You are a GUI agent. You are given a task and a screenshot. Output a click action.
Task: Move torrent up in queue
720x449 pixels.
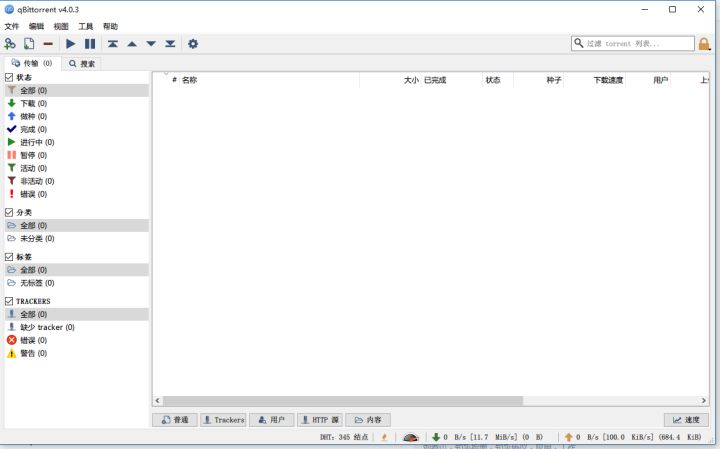[x=132, y=44]
